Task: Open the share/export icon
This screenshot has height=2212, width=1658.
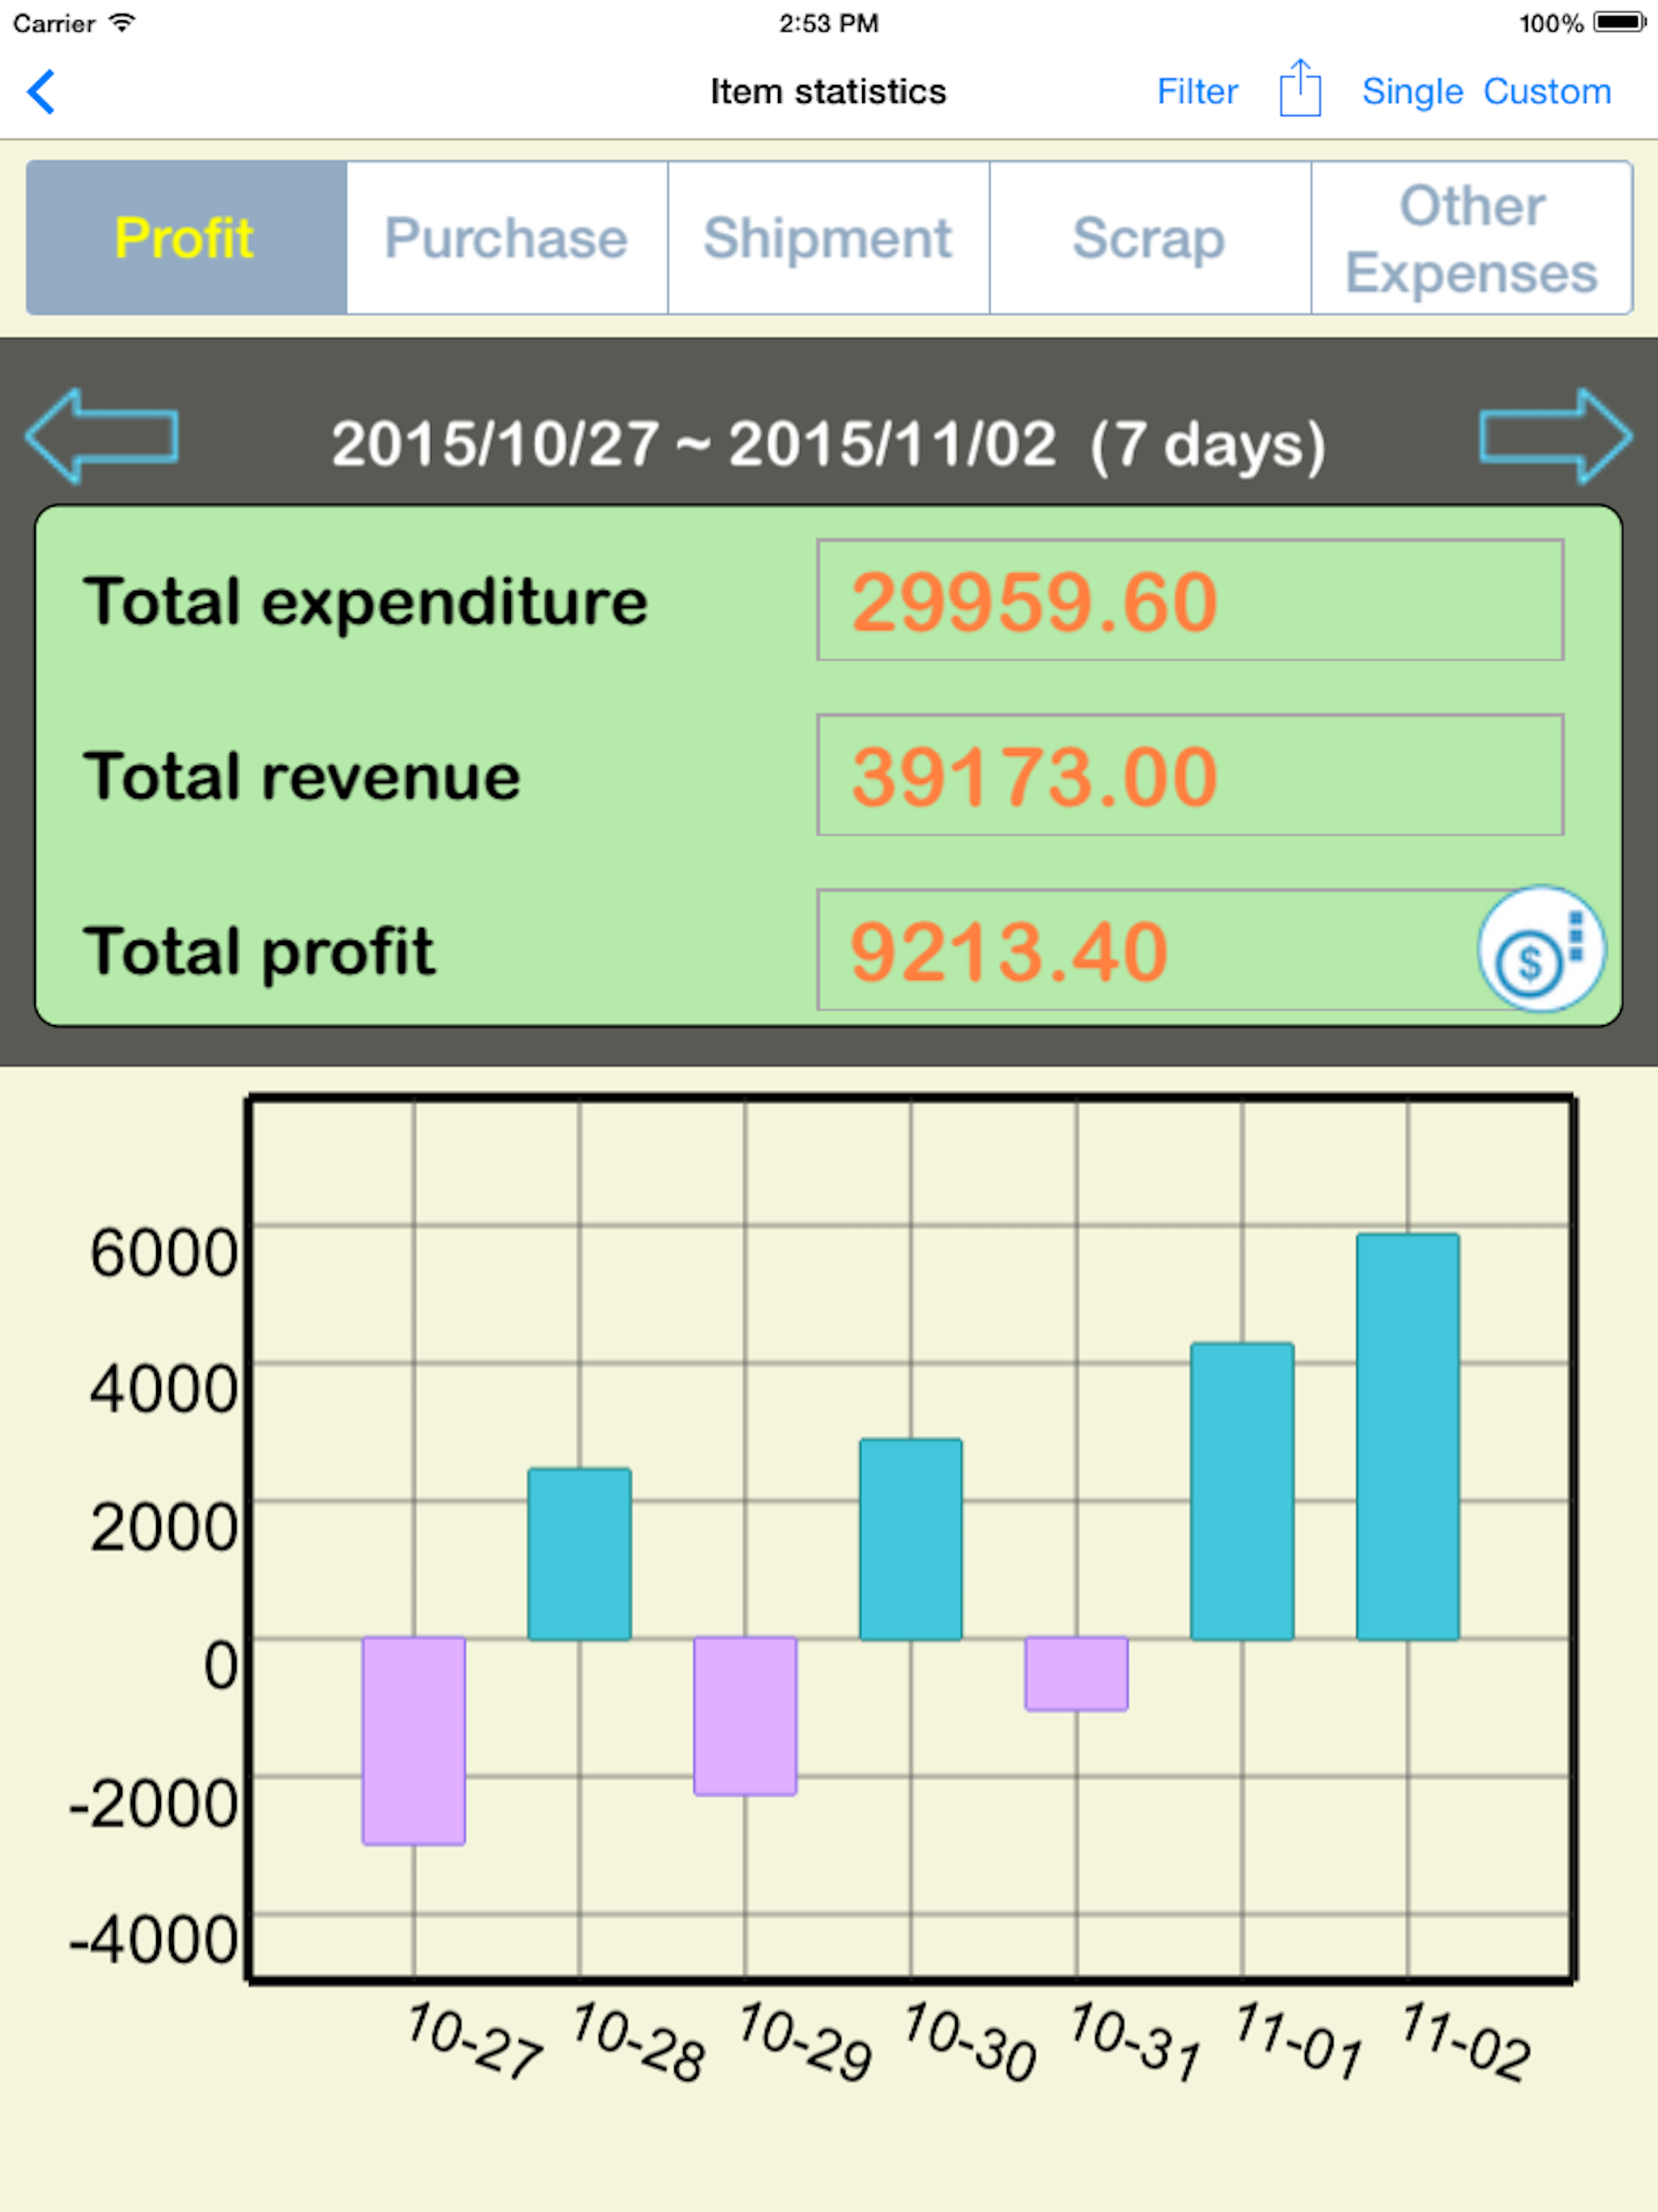Action: 1300,89
